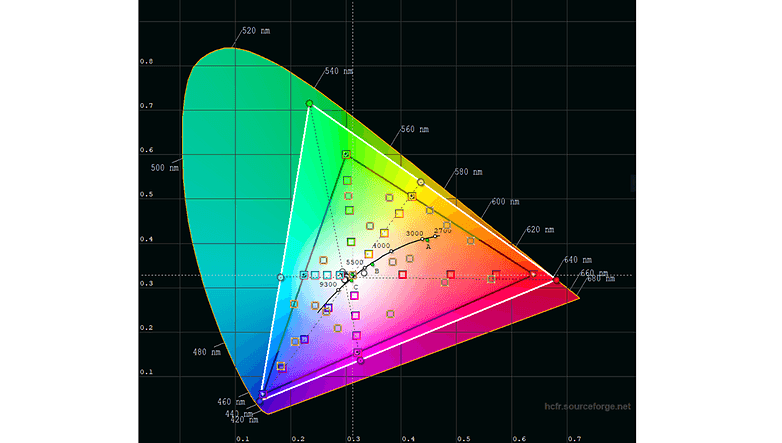Click the 0.8 y-axis value label
Viewport: 782px width, 443px height.
[x=146, y=62]
